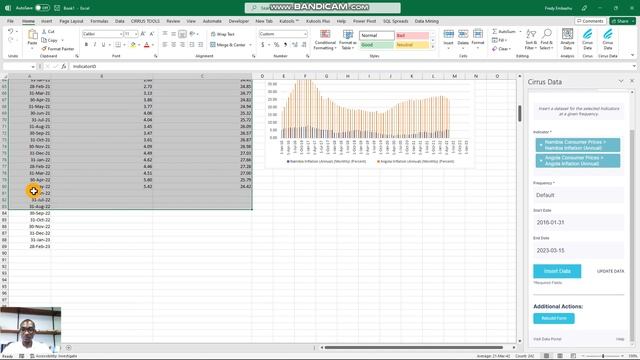Open Cirrus Data pane options chevron

(x=621, y=81)
